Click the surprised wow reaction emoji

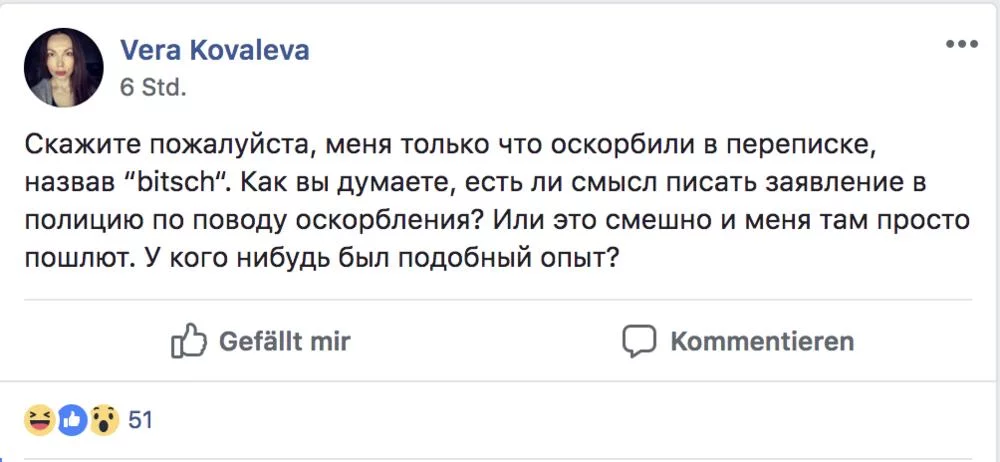[x=104, y=420]
